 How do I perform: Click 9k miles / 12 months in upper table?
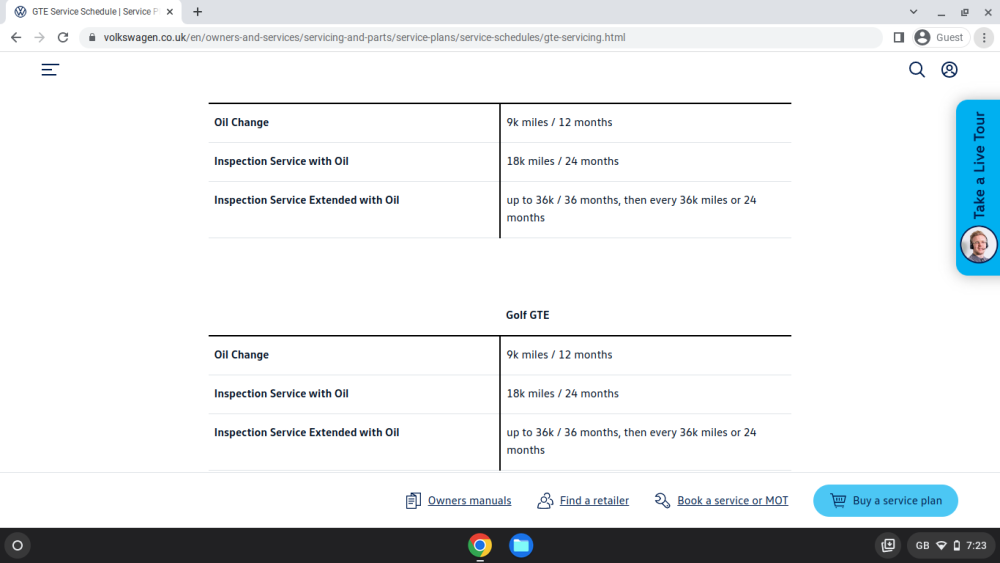pos(559,122)
